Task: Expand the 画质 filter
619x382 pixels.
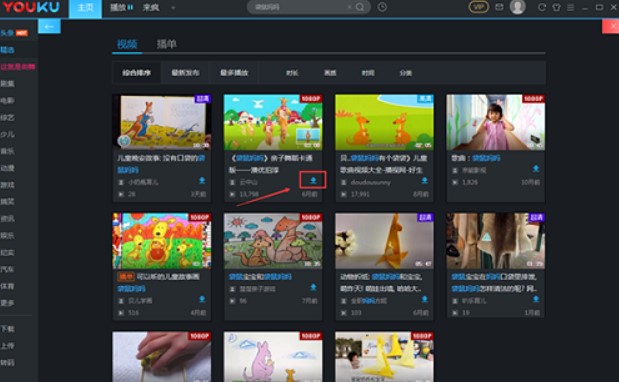Action: tap(330, 73)
